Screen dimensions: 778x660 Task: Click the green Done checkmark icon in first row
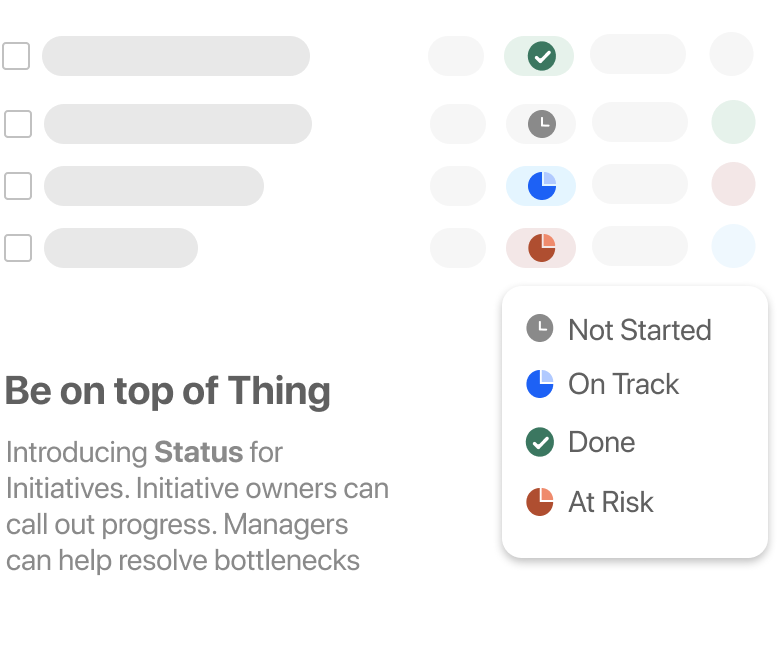click(541, 56)
